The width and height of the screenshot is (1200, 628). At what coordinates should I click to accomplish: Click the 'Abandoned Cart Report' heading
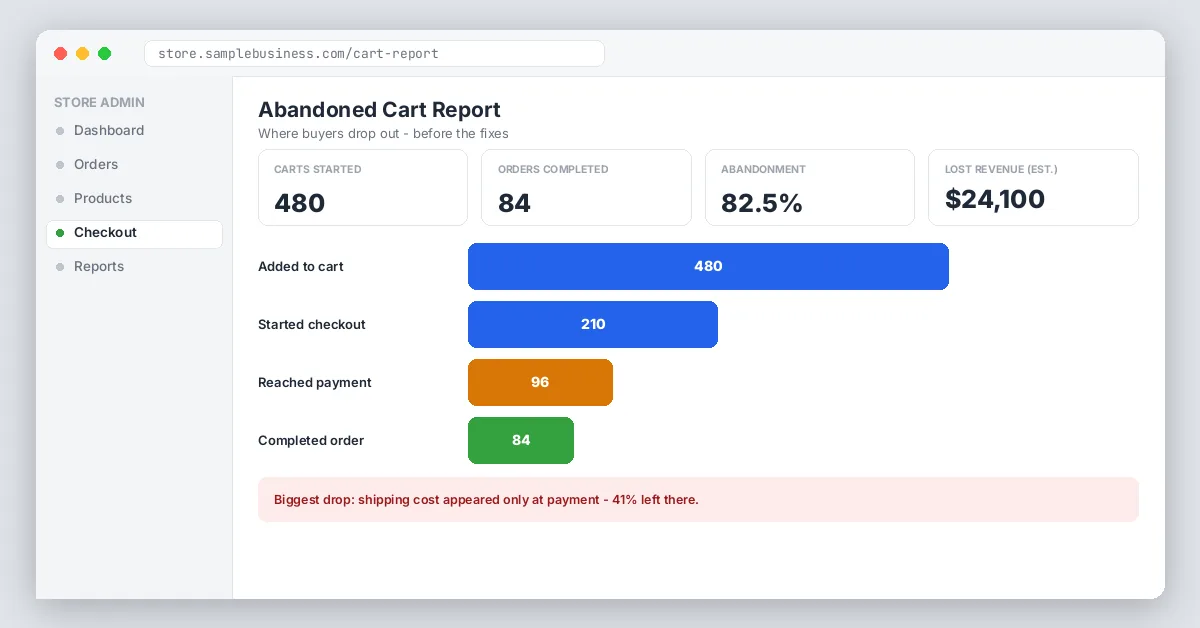pyautogui.click(x=380, y=110)
